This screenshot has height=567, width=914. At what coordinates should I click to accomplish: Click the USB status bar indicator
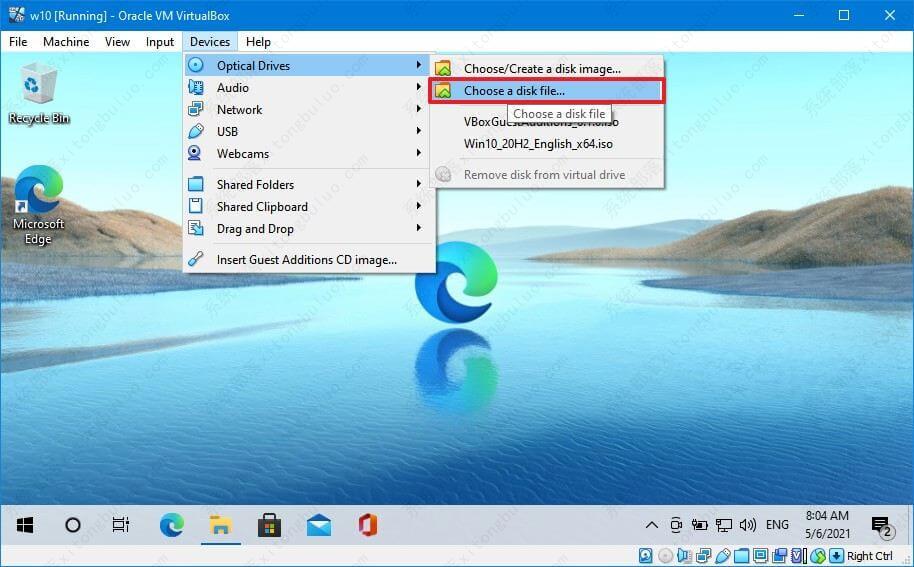[723, 556]
